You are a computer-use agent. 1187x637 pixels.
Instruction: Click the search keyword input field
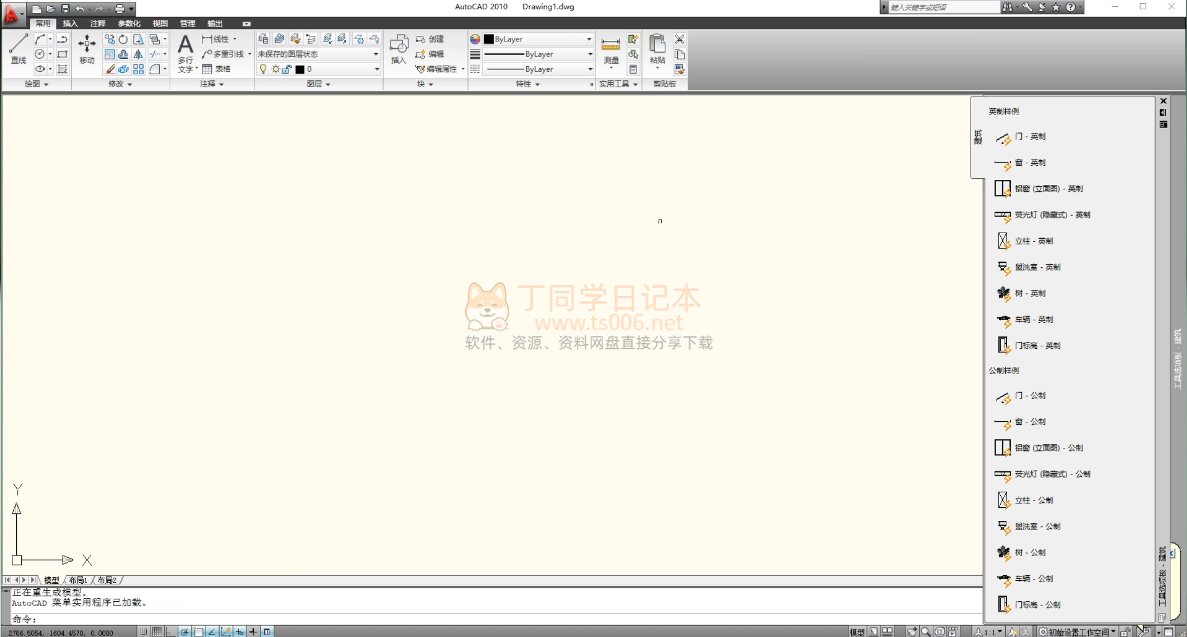point(943,7)
